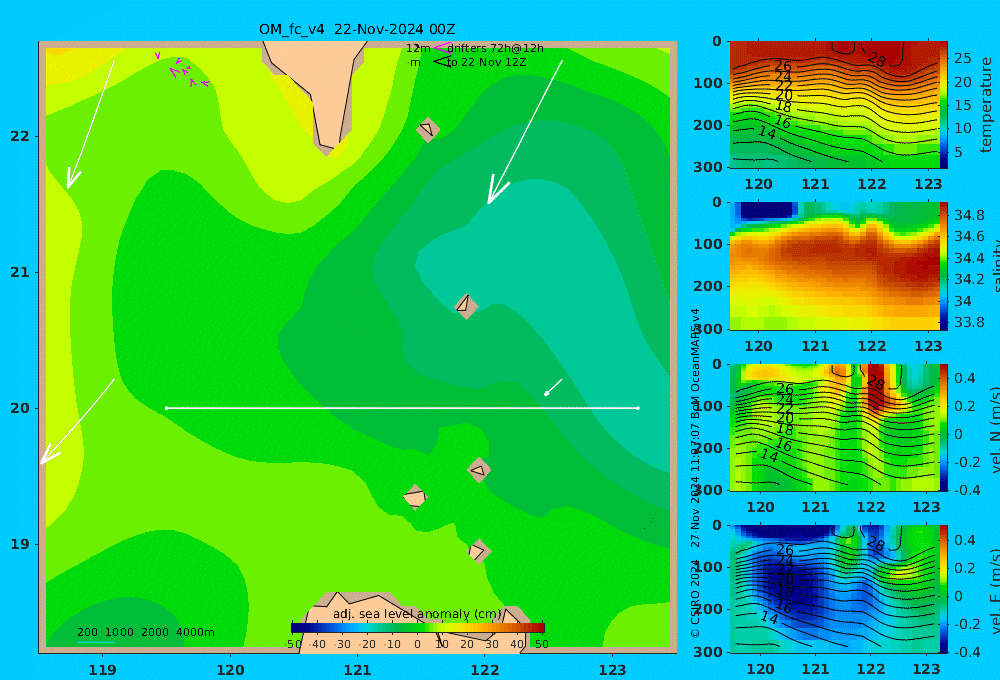Click the 0.4 tick on vel. N colorbar
1000x680 pixels.
click(x=964, y=378)
